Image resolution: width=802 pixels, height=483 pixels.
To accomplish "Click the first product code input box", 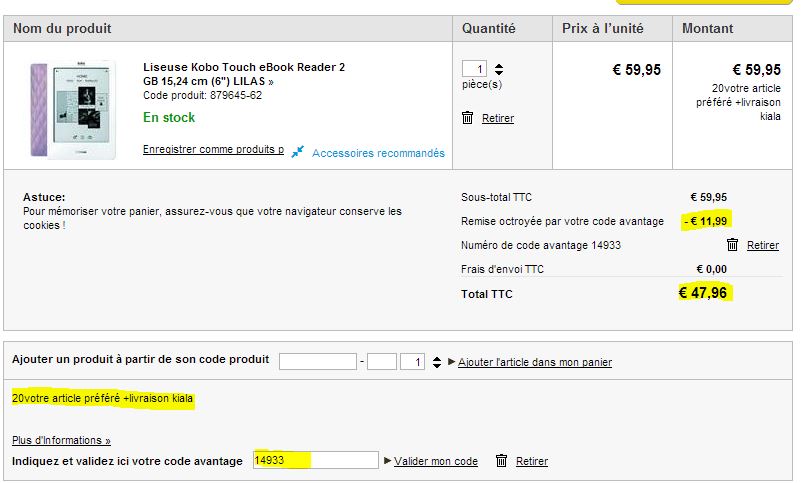I will 318,362.
